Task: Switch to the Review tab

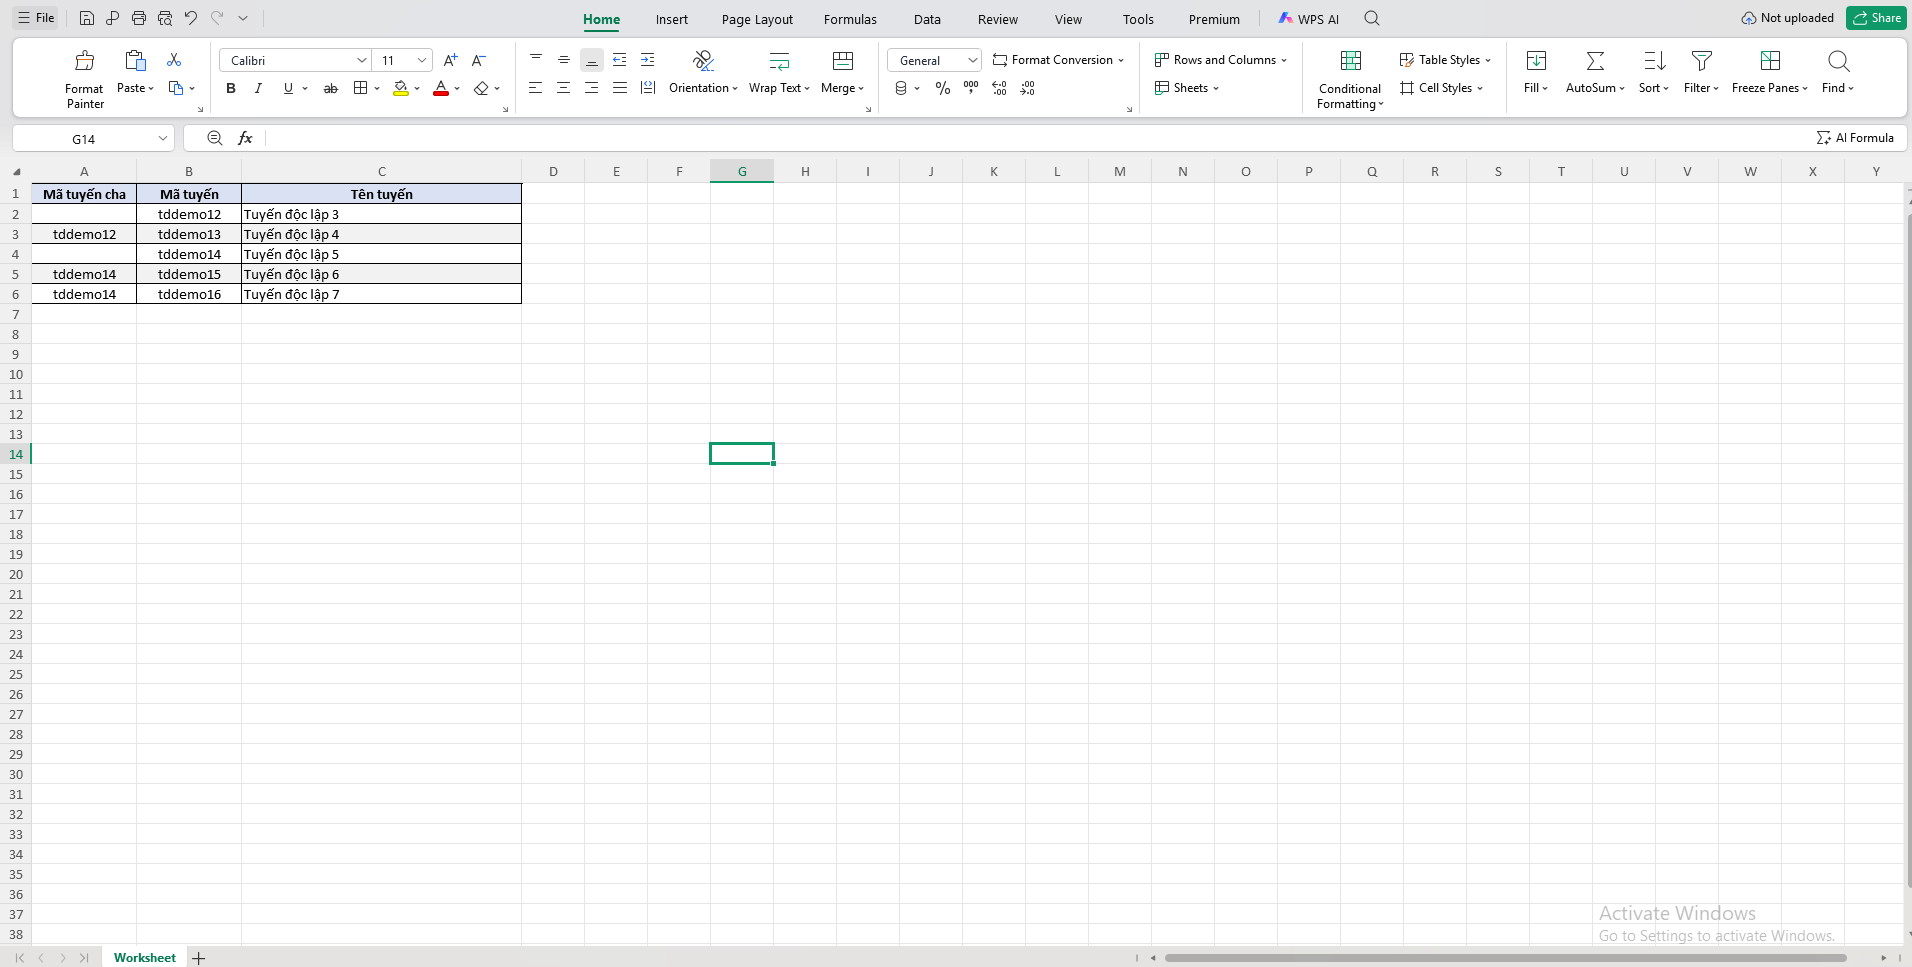Action: tap(998, 19)
